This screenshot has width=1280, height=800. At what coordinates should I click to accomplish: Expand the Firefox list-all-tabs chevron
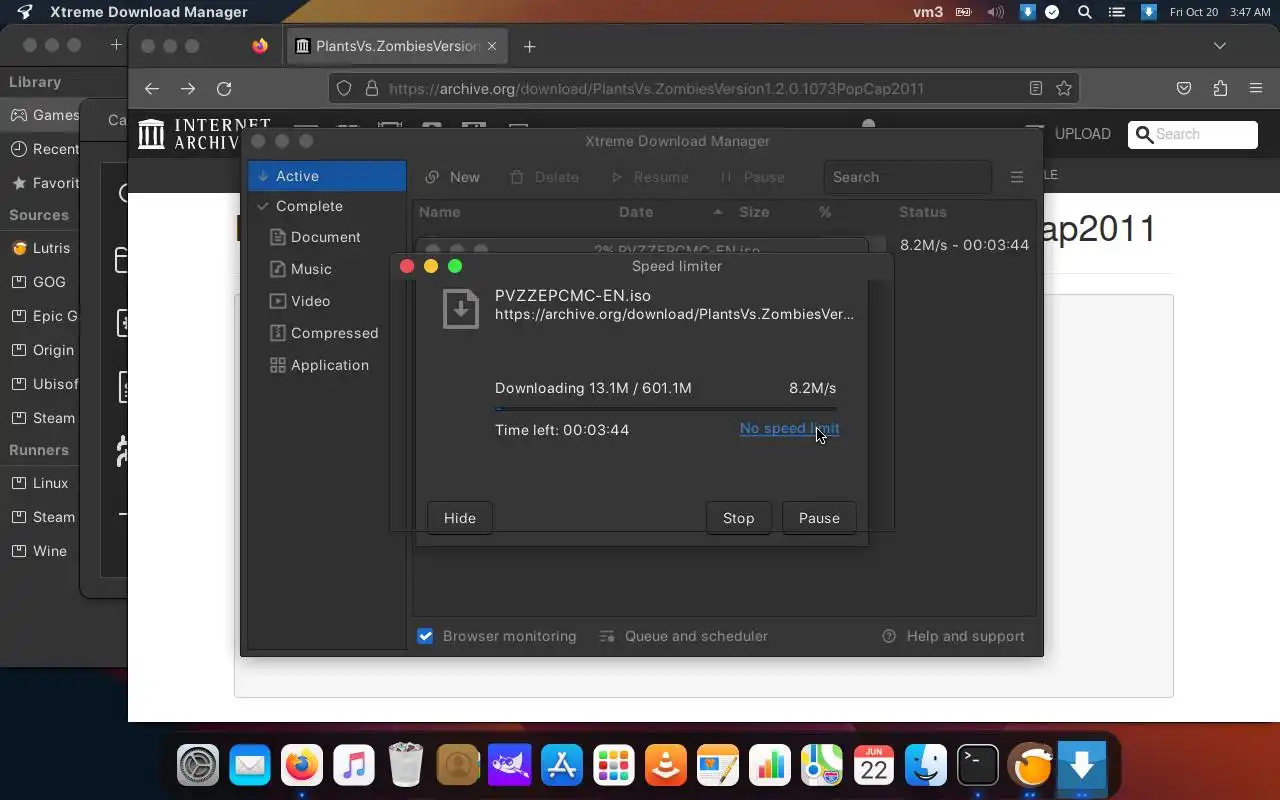coord(1220,46)
